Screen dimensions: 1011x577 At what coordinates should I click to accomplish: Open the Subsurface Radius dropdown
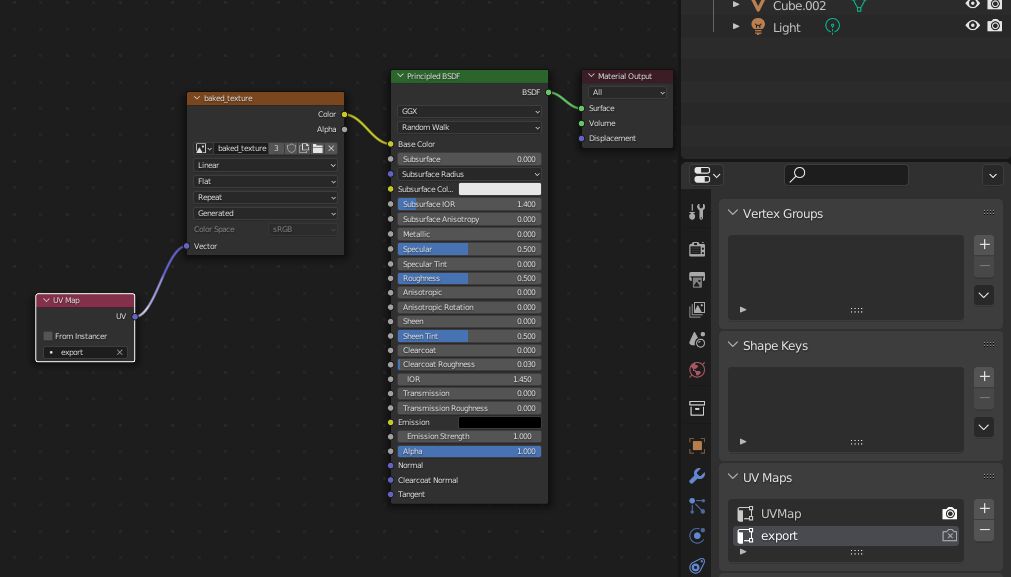point(469,174)
